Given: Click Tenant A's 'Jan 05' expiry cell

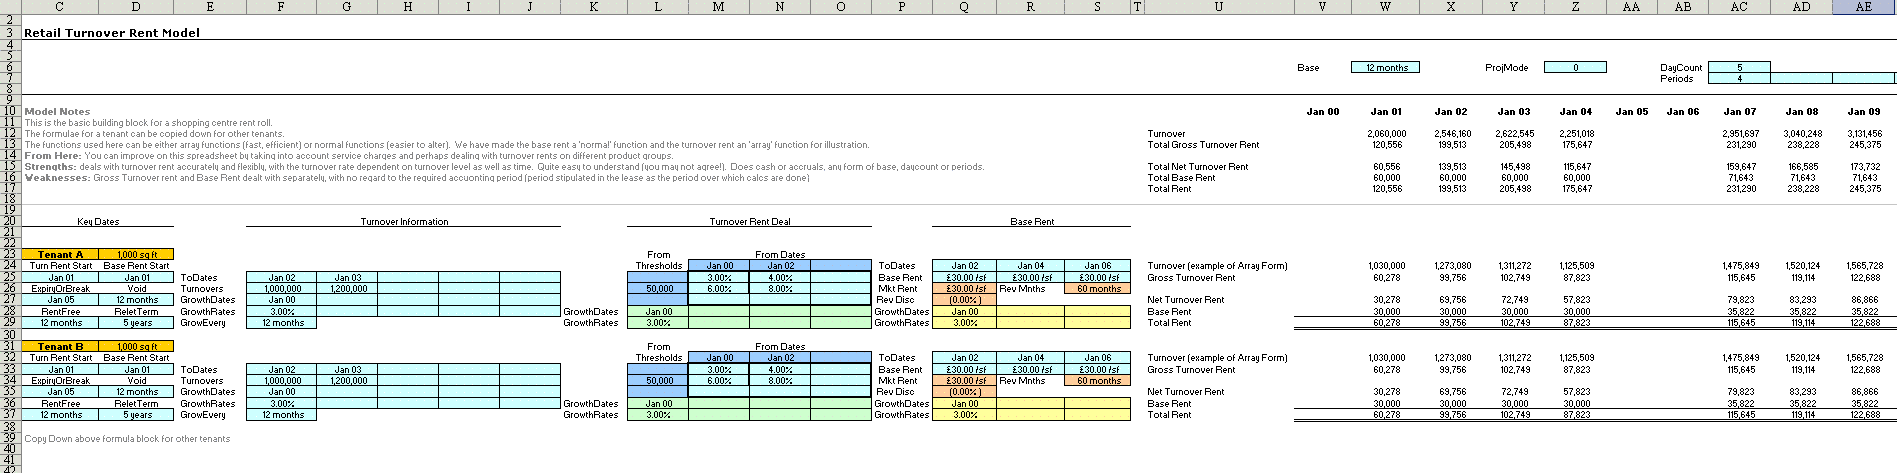Looking at the screenshot, I should tap(61, 299).
